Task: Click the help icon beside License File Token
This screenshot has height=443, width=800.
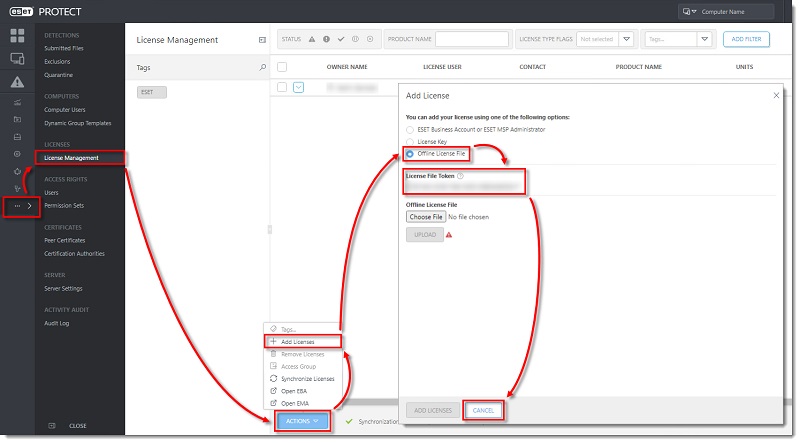Action: pos(460,175)
